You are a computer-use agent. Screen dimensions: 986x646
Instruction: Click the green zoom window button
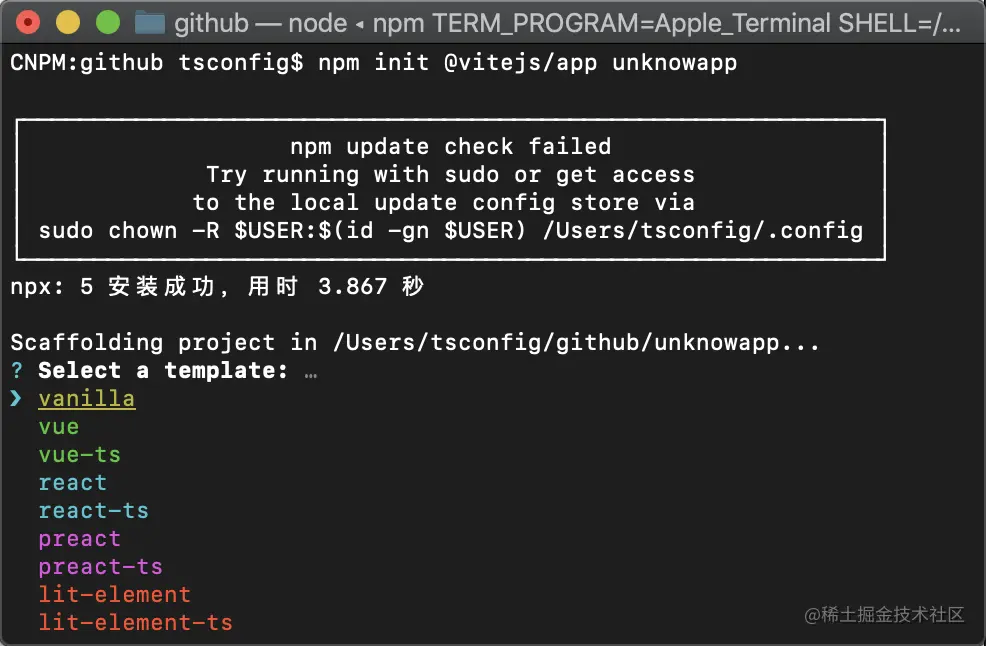[x=105, y=22]
